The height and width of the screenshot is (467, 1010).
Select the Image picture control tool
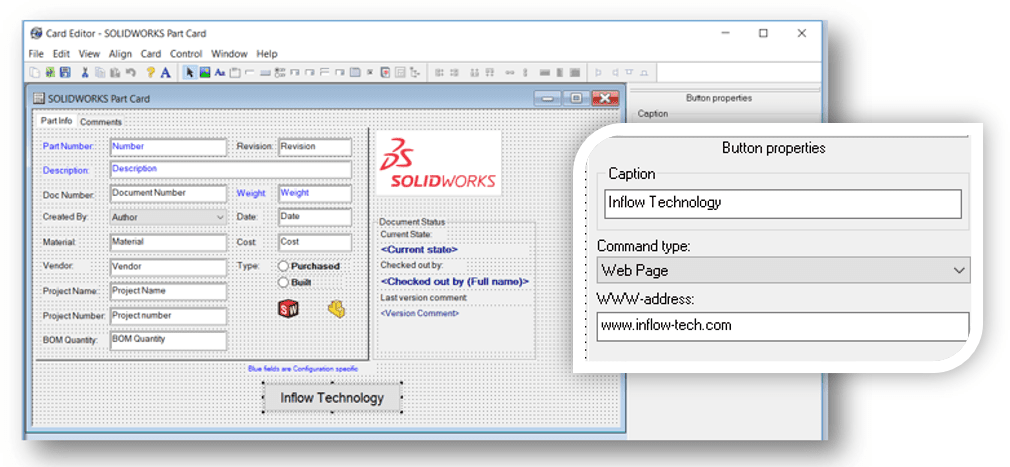tap(205, 73)
